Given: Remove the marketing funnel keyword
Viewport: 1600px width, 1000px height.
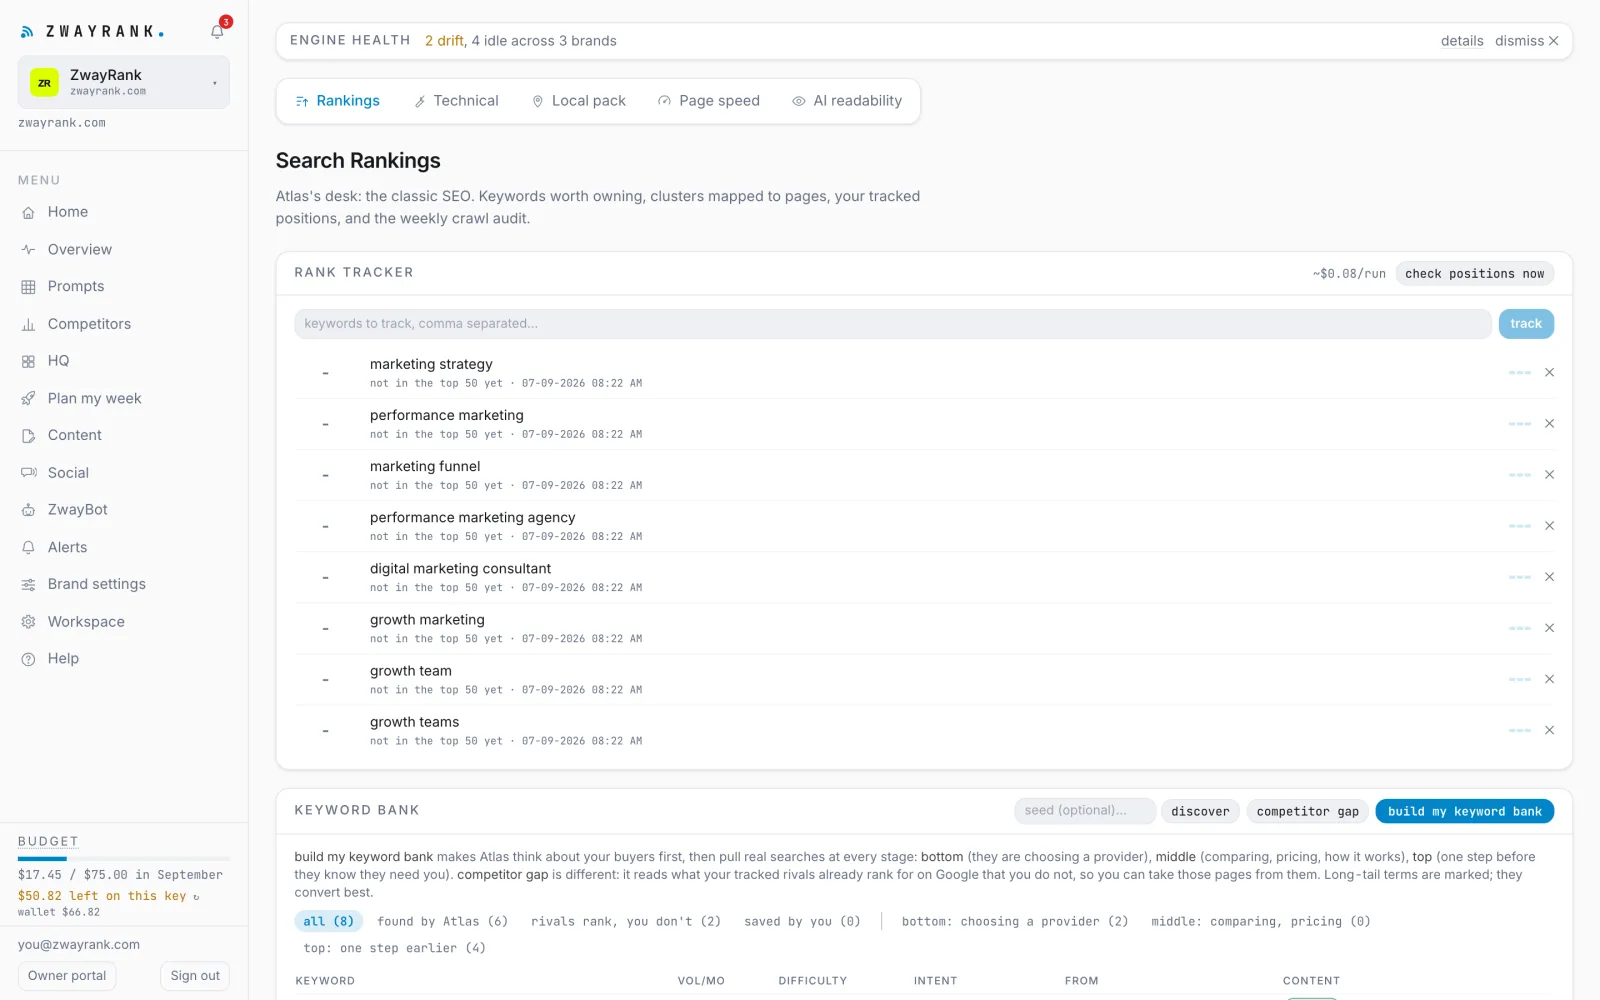Looking at the screenshot, I should (x=1549, y=475).
